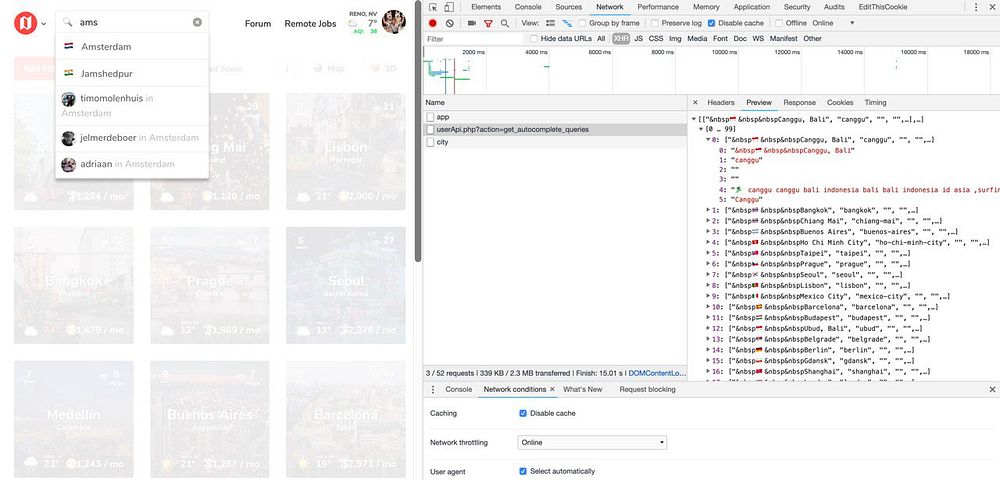Open the Security tab
This screenshot has width=1000, height=480.
coord(797,7)
